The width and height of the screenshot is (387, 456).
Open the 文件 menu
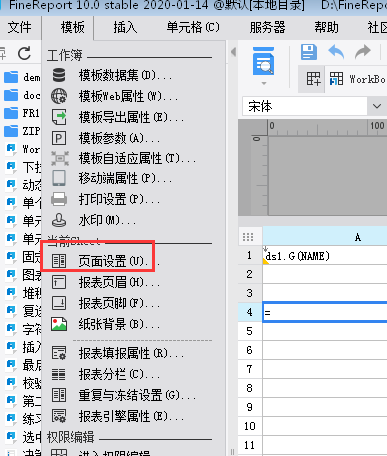click(20, 27)
